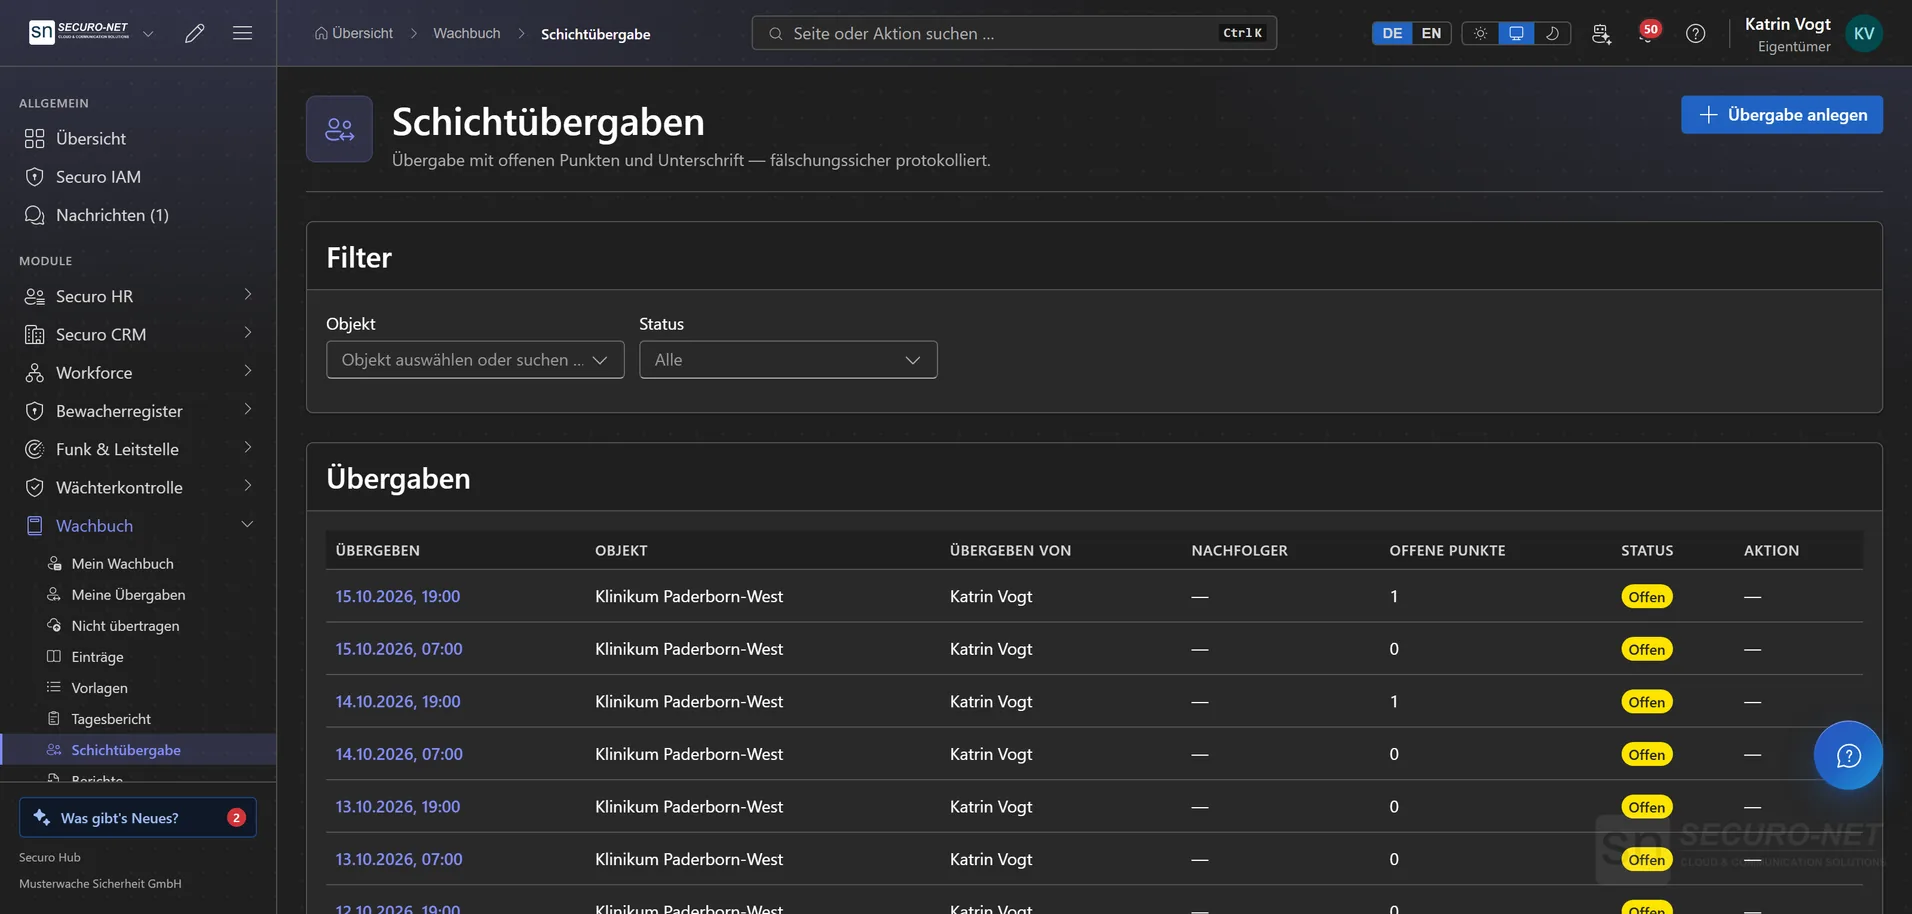Expand the Workforce module
1912x914 pixels.
tap(138, 372)
